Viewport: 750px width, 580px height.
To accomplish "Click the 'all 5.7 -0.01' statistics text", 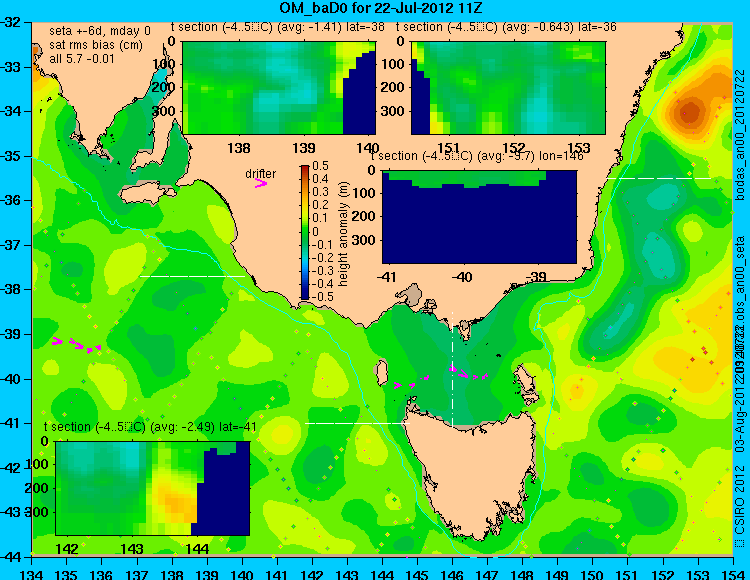I will click(x=82, y=59).
